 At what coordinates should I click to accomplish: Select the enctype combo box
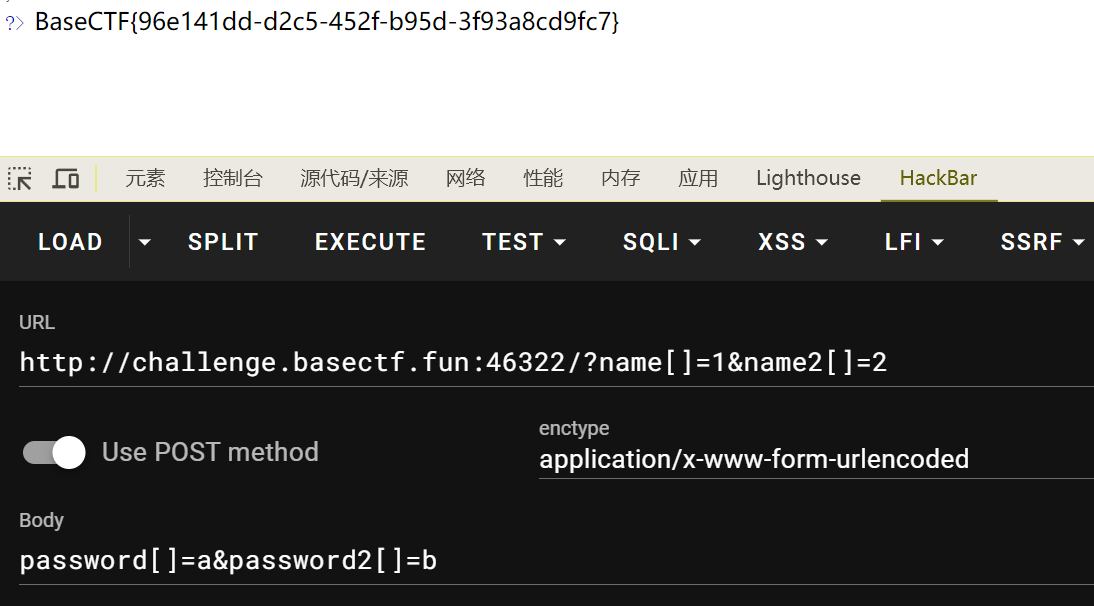pyautogui.click(x=810, y=459)
